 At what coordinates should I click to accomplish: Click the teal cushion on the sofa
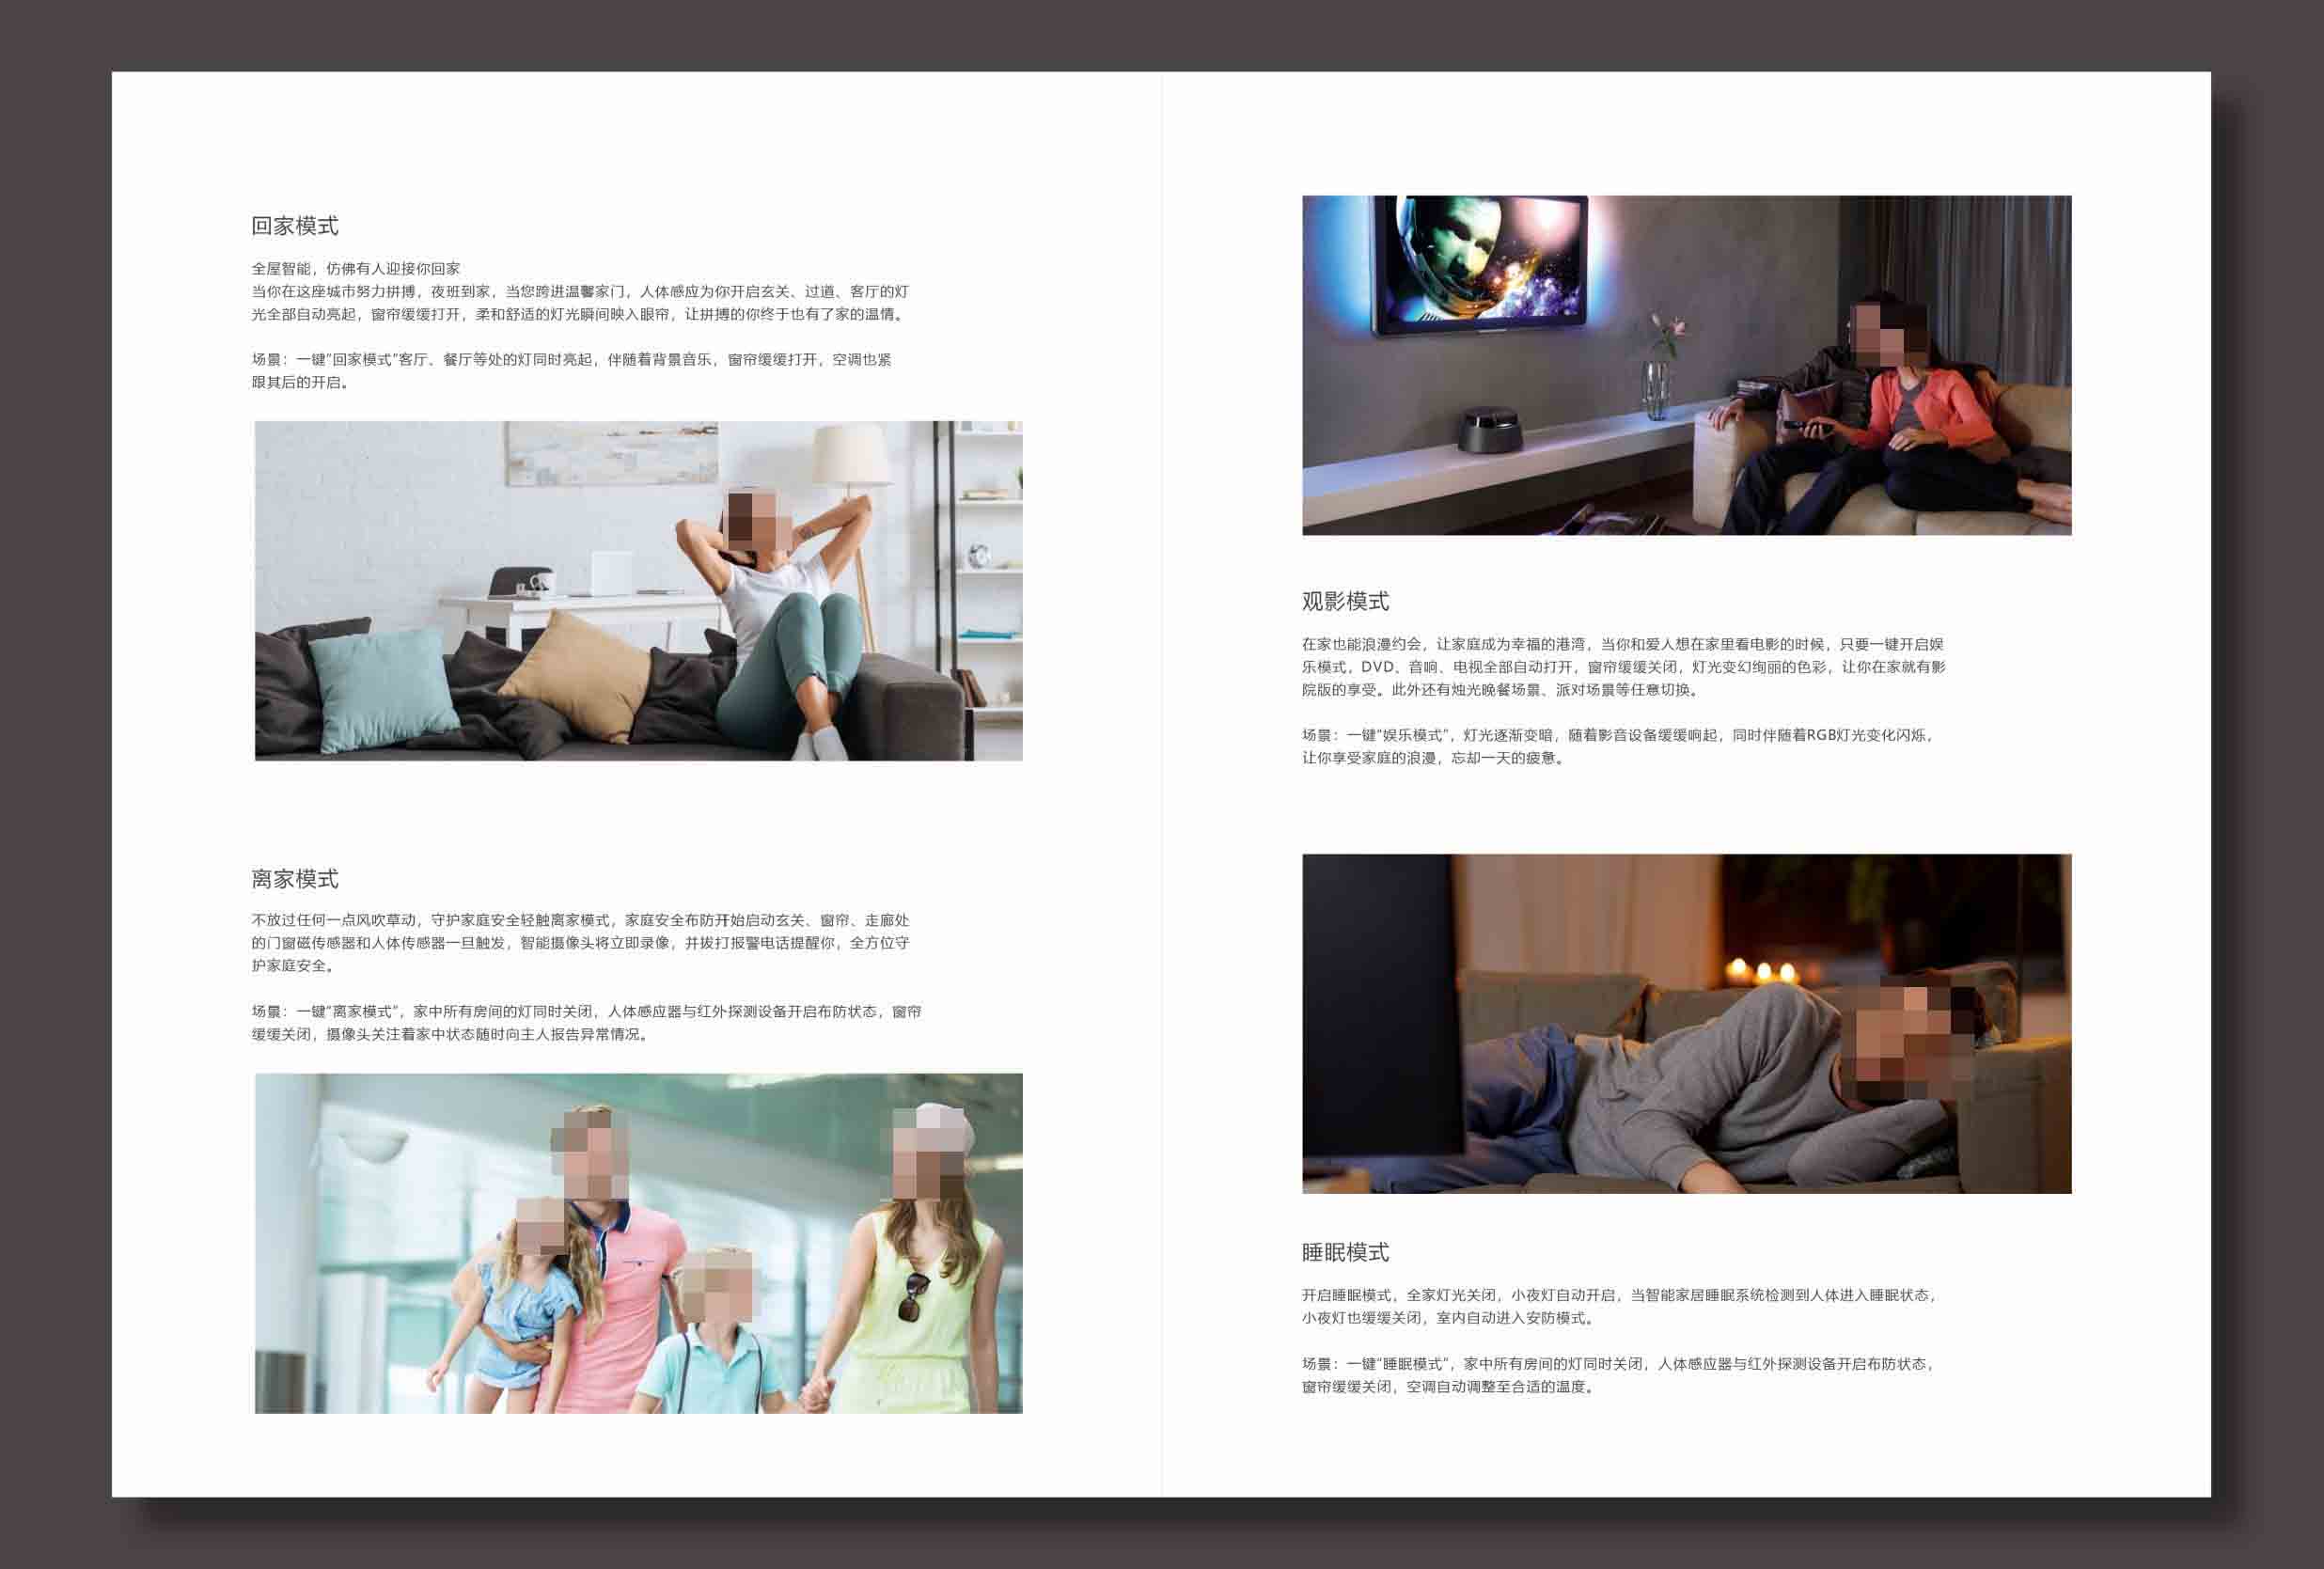pos(383,688)
